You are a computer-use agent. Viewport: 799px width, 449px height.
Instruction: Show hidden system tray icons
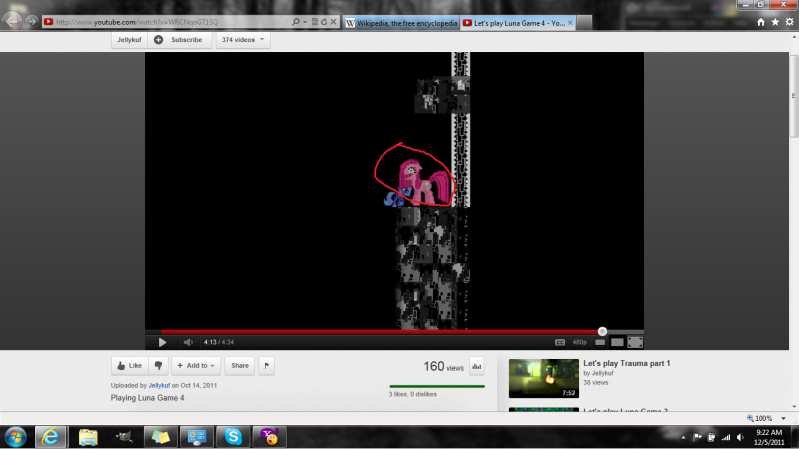[x=683, y=437]
